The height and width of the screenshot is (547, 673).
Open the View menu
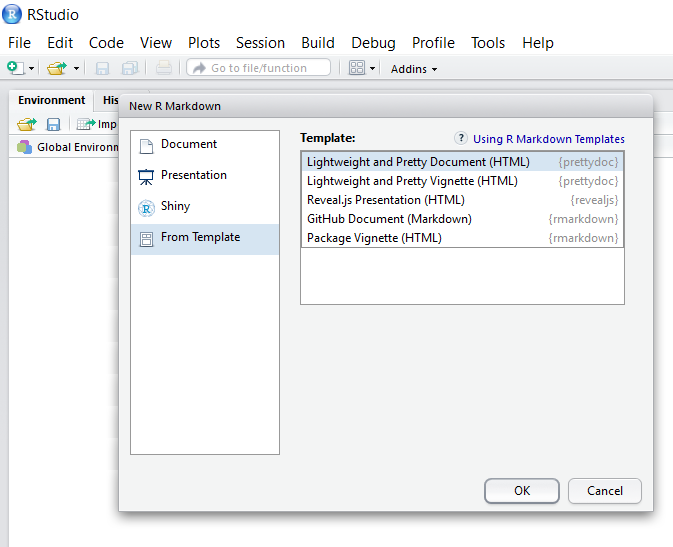point(156,43)
